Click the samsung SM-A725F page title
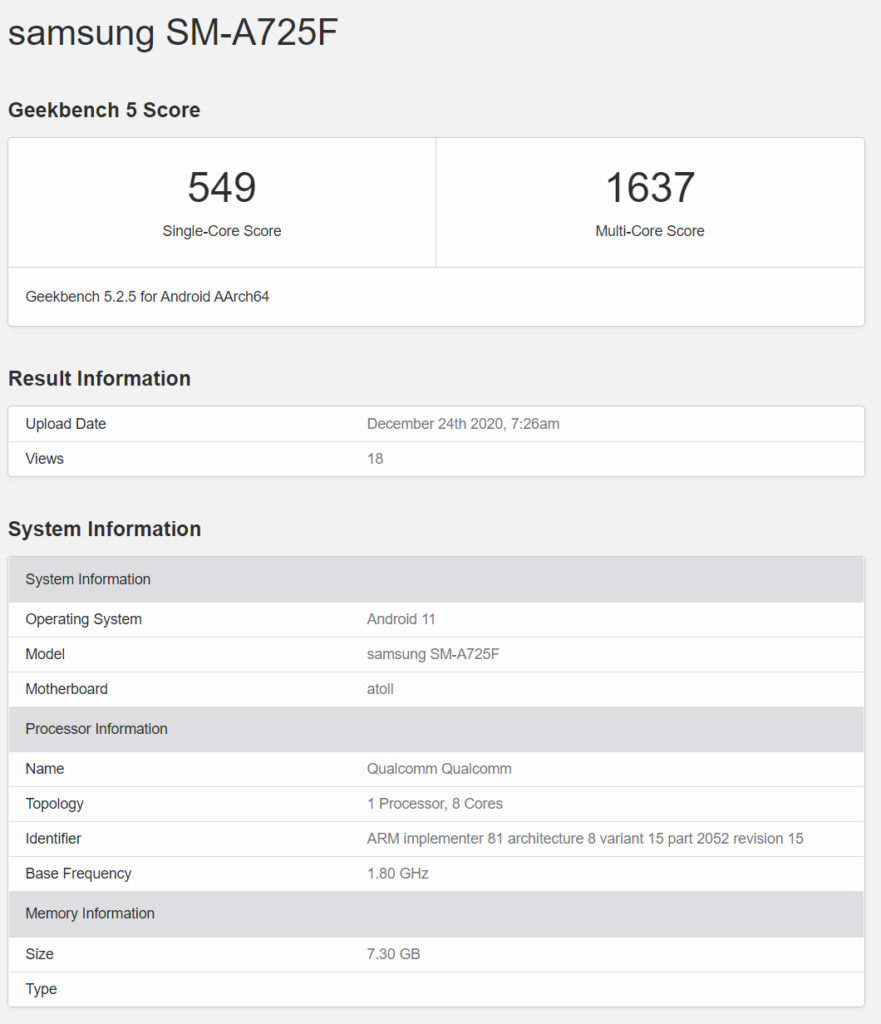Screen dimensions: 881x1024 click(173, 33)
